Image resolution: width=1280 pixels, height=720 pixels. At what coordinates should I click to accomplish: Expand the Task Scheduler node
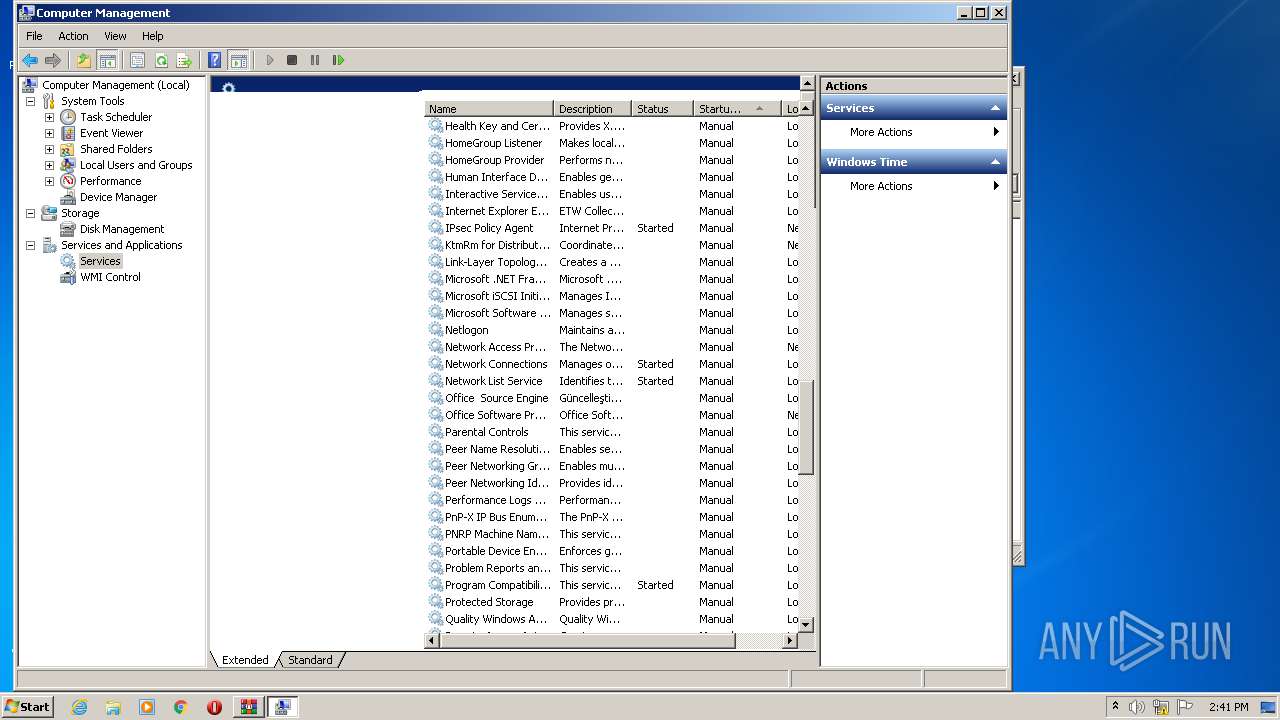coord(49,117)
